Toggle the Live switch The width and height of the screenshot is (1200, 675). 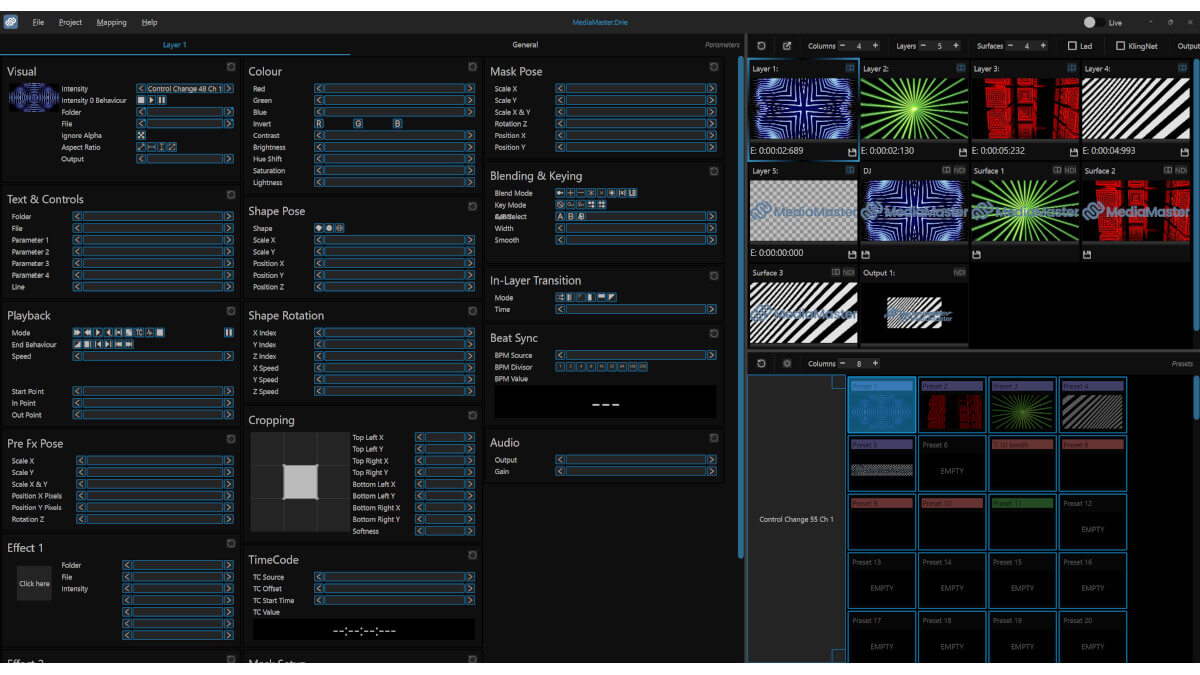coord(1095,22)
